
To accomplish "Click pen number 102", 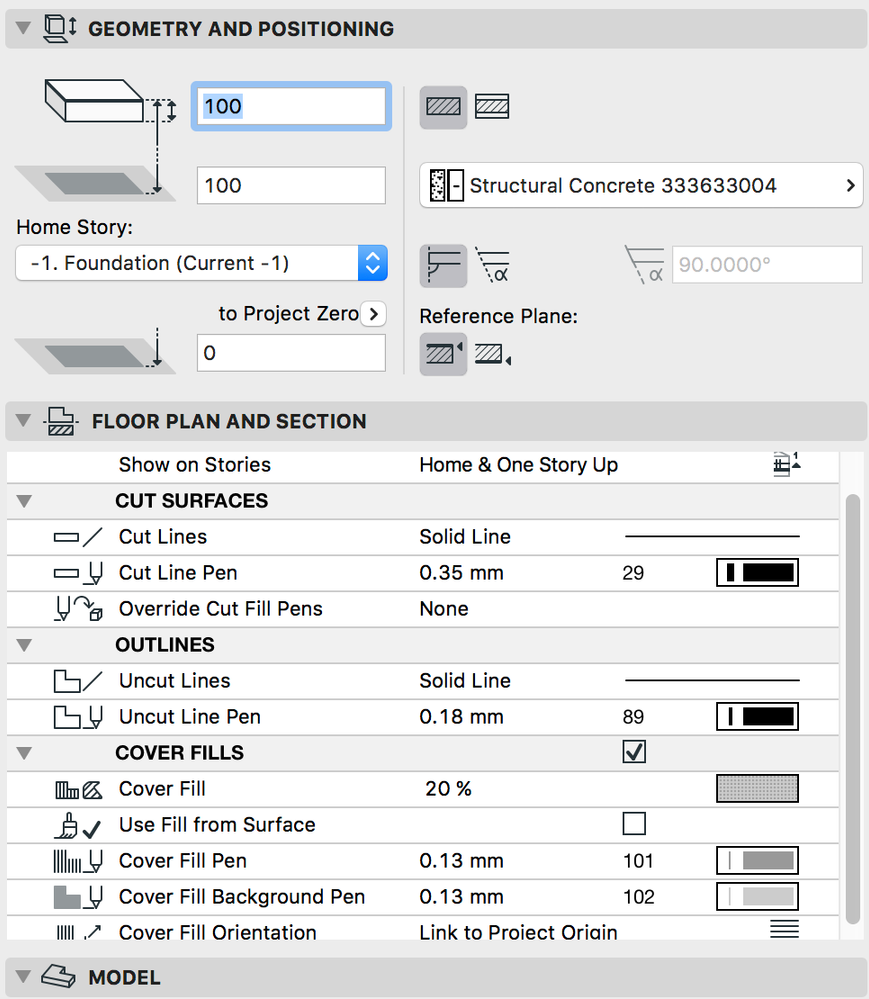I will click(x=638, y=897).
